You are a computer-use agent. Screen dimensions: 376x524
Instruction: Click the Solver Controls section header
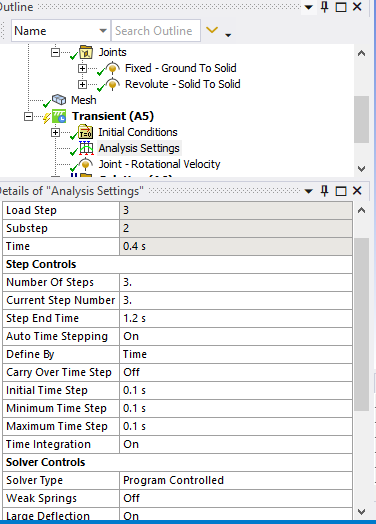tap(177, 463)
